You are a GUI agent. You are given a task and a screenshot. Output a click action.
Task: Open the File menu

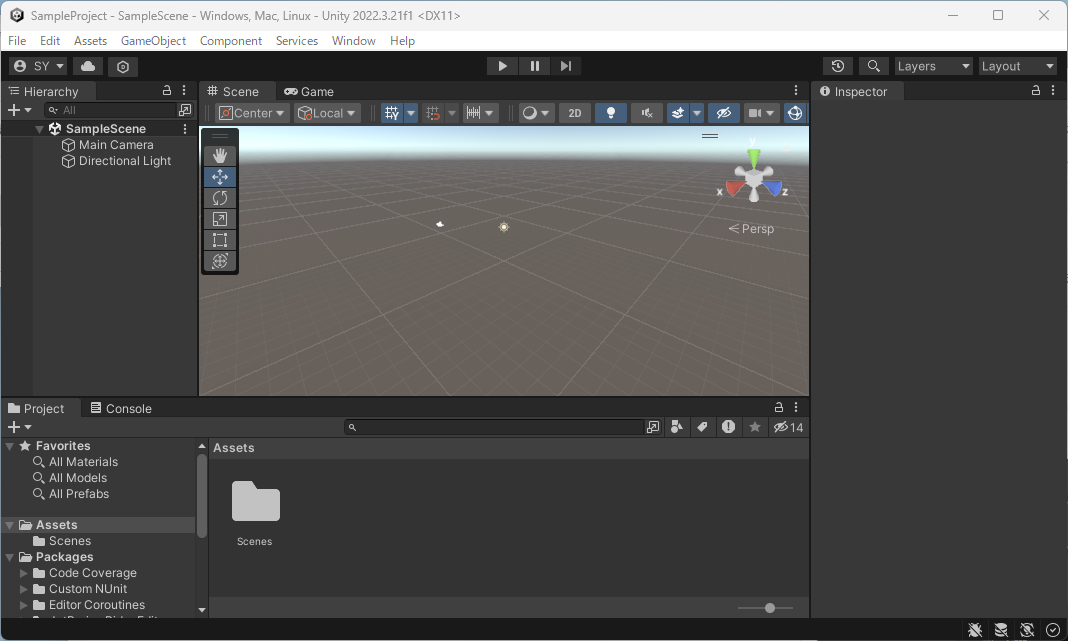click(x=17, y=41)
